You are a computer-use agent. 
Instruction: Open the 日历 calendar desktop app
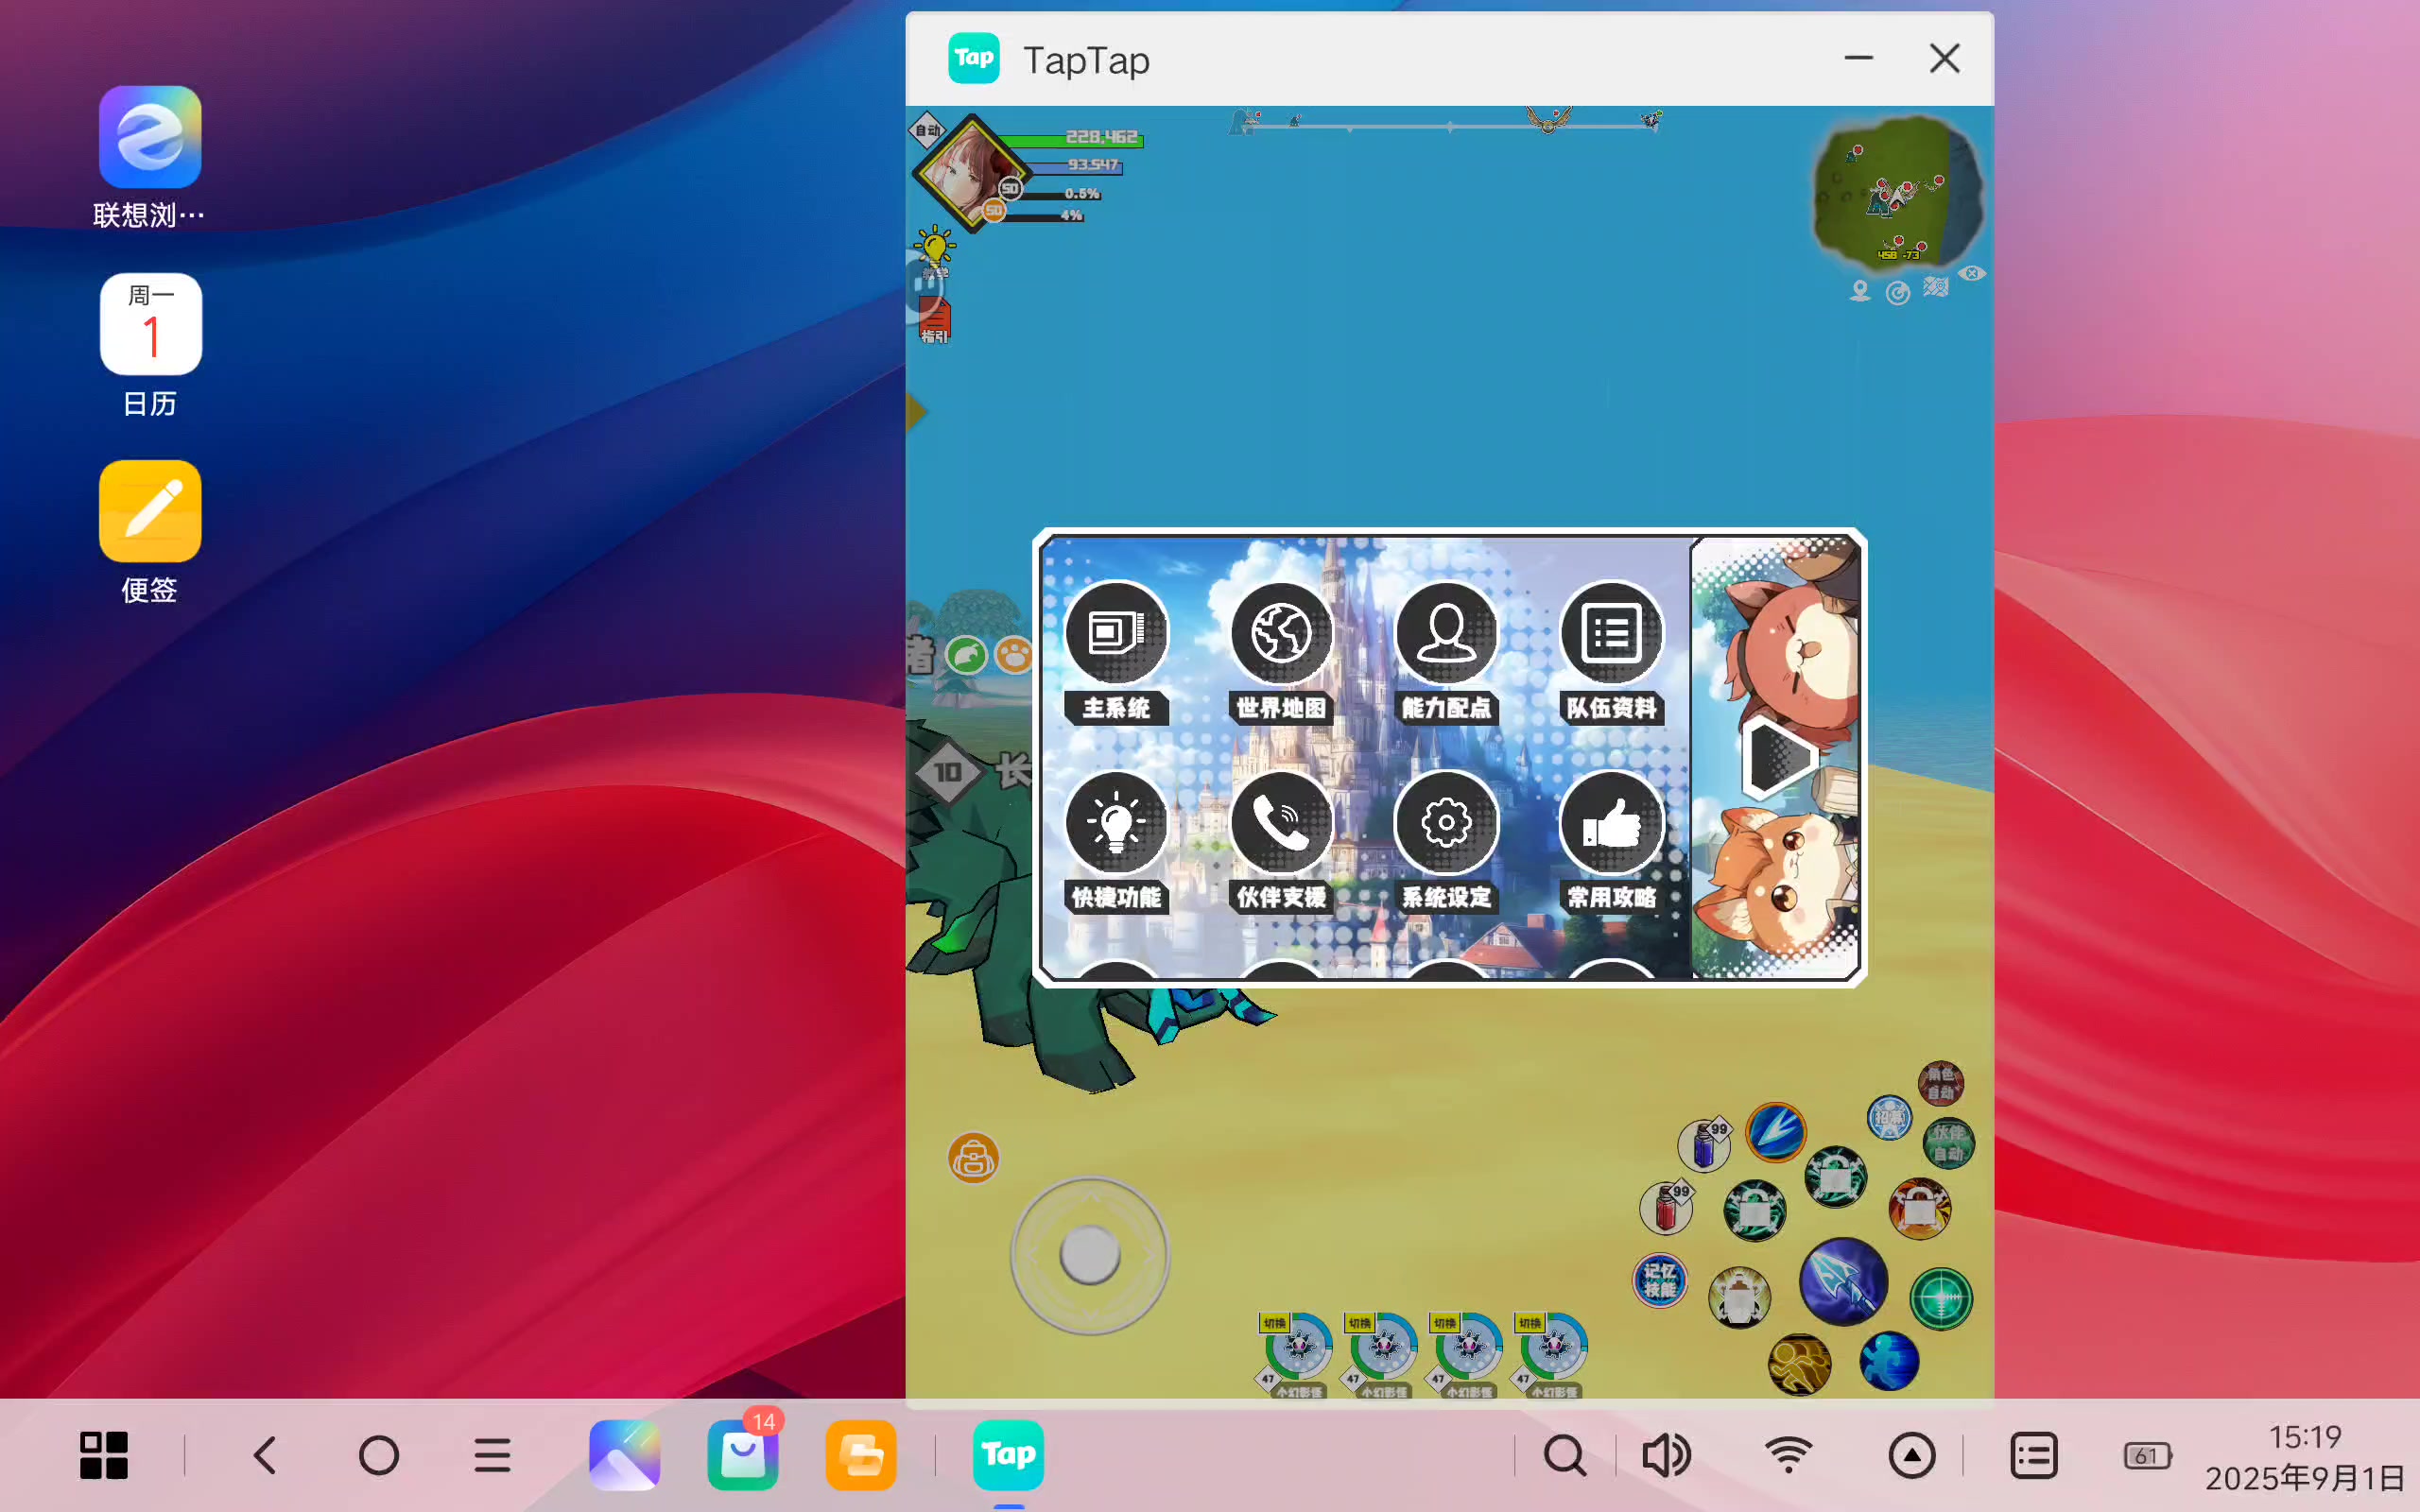(150, 345)
